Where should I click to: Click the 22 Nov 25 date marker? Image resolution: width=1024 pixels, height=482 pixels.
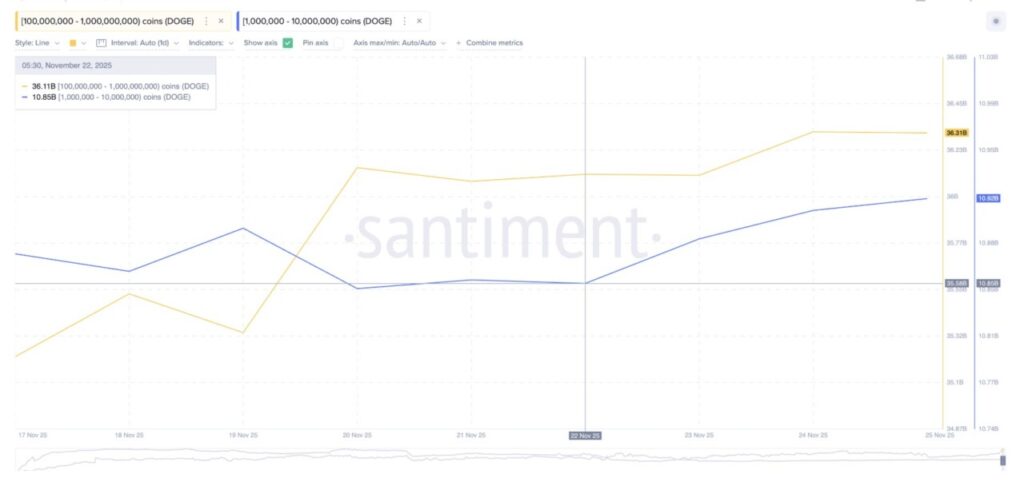[584, 436]
